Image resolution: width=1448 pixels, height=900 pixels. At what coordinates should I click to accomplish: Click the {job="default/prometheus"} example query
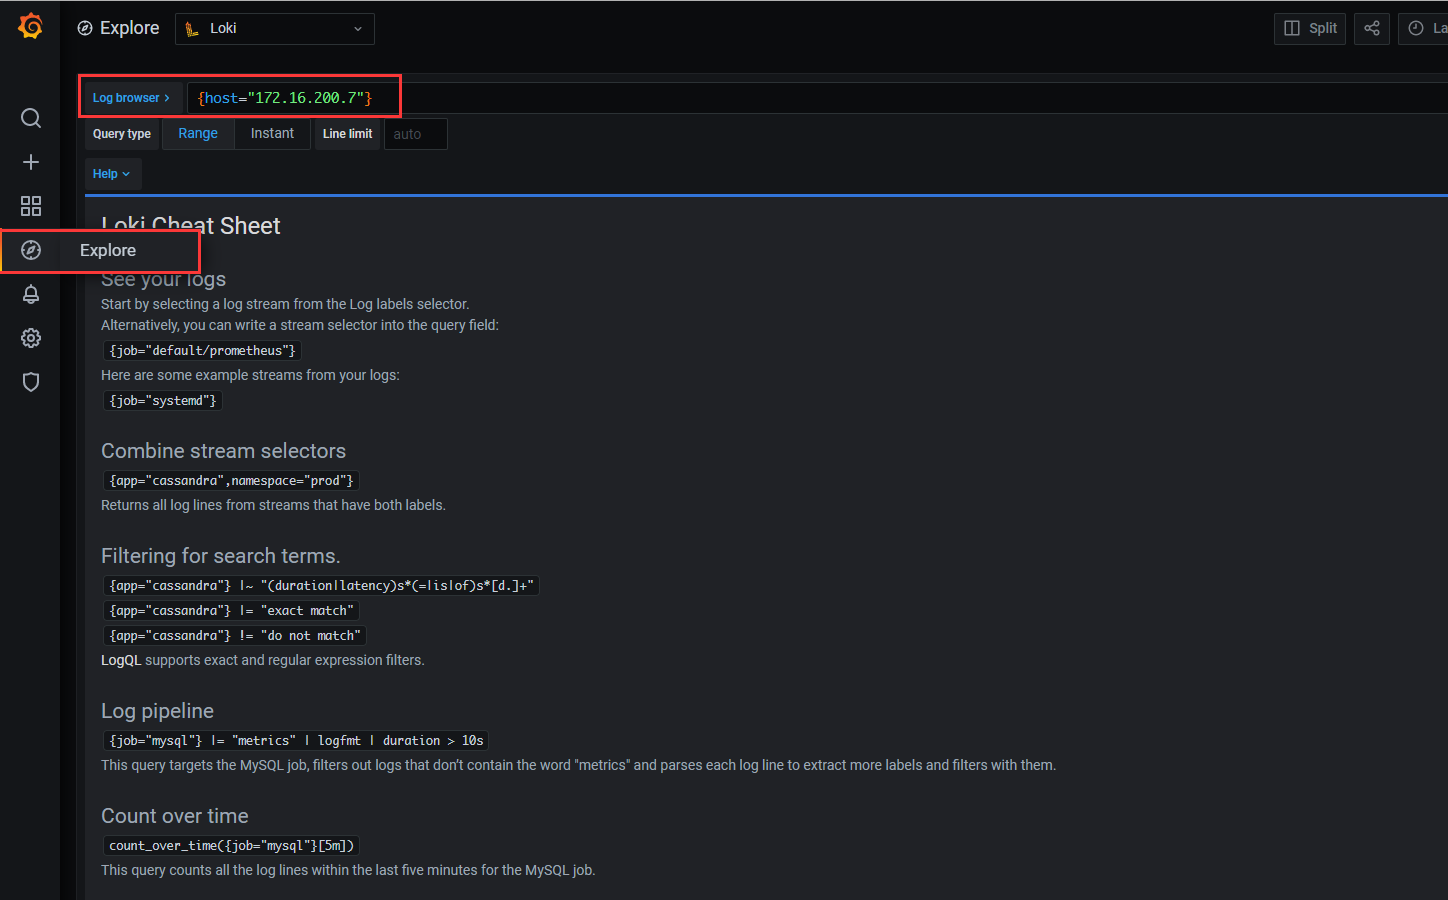(x=202, y=351)
